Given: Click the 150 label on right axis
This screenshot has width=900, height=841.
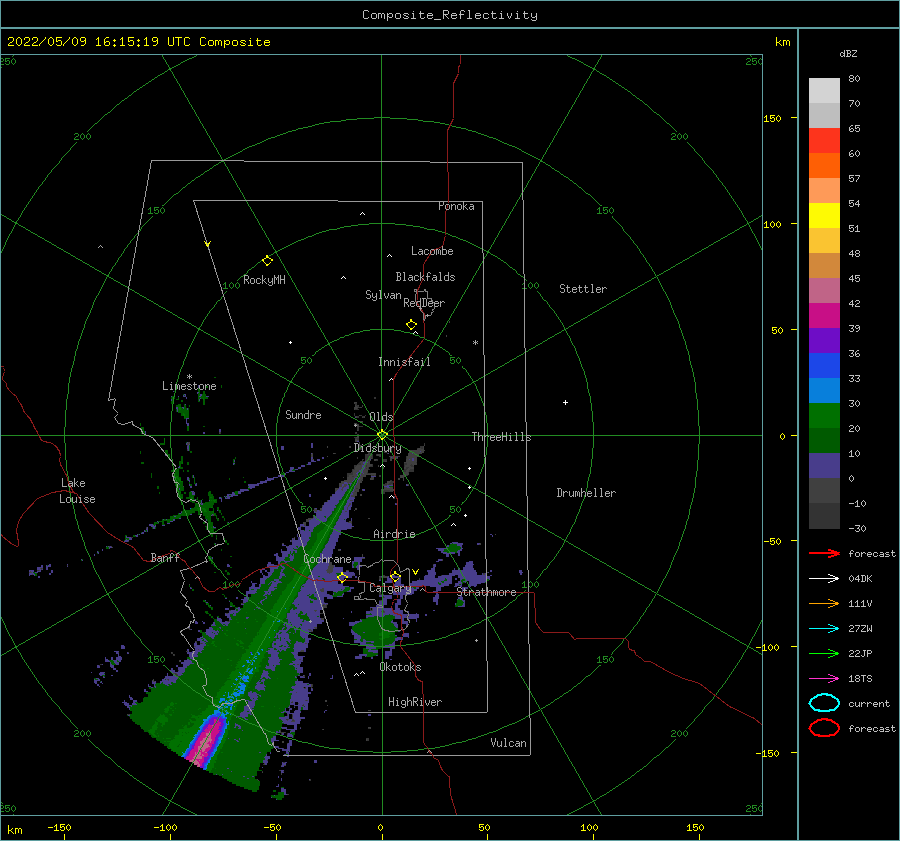Looking at the screenshot, I should 772,118.
